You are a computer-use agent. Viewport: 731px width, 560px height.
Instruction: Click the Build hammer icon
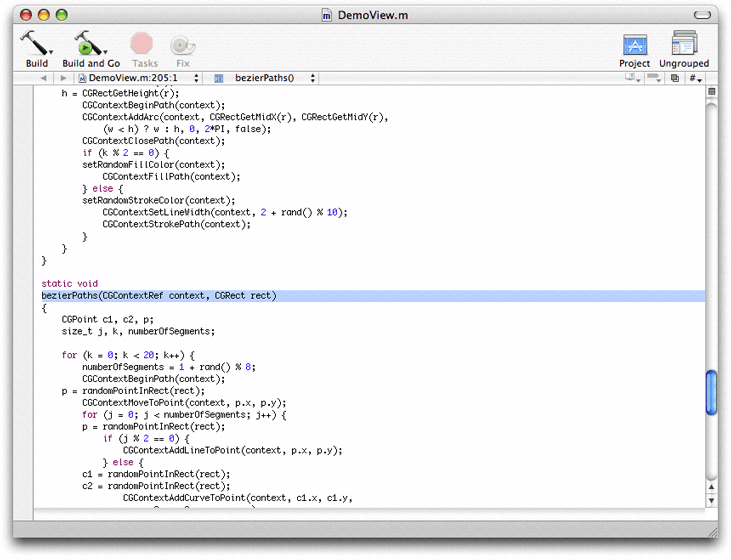[37, 44]
